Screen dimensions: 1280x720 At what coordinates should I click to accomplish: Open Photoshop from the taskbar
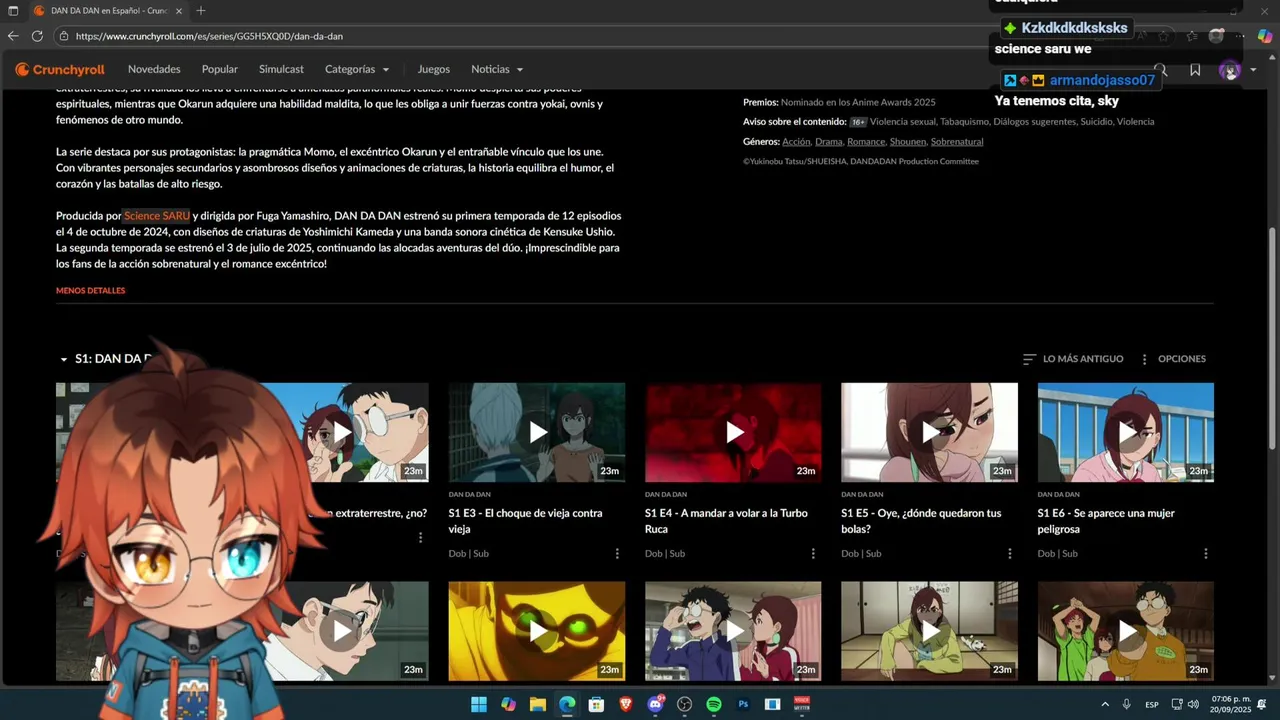[743, 705]
